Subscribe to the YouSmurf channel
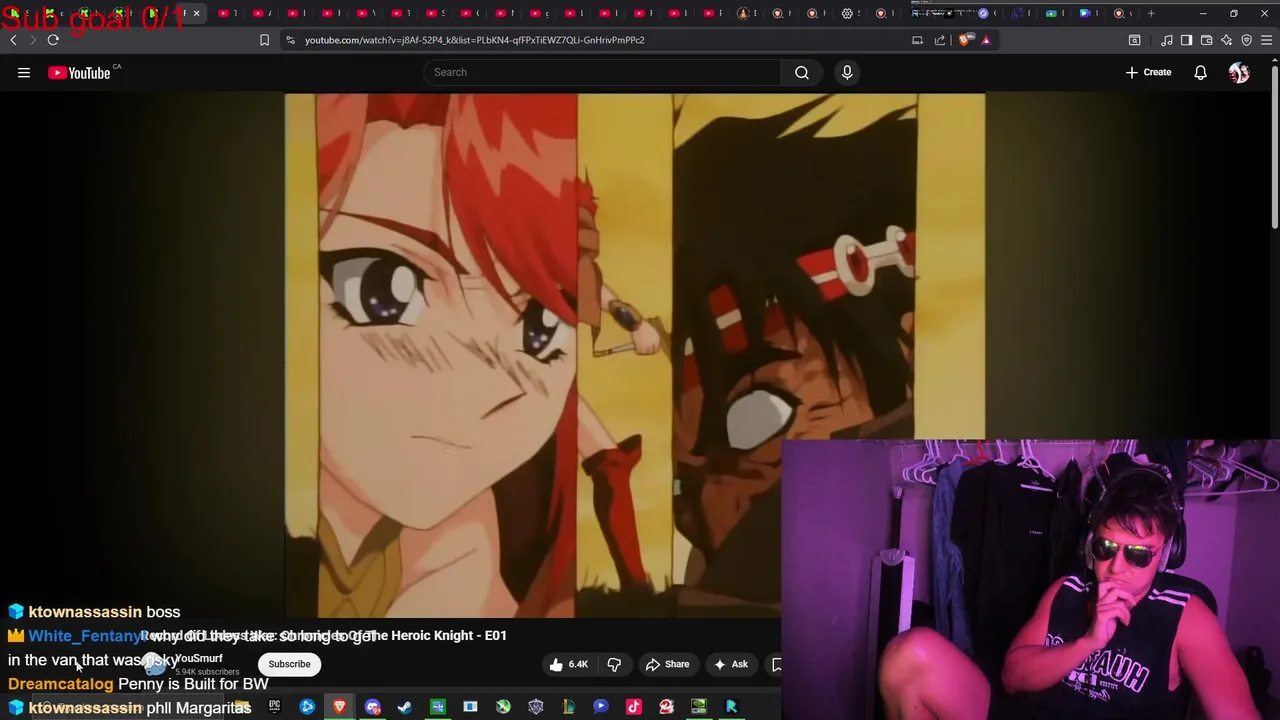Screen dimensions: 1280x720 (x=289, y=664)
